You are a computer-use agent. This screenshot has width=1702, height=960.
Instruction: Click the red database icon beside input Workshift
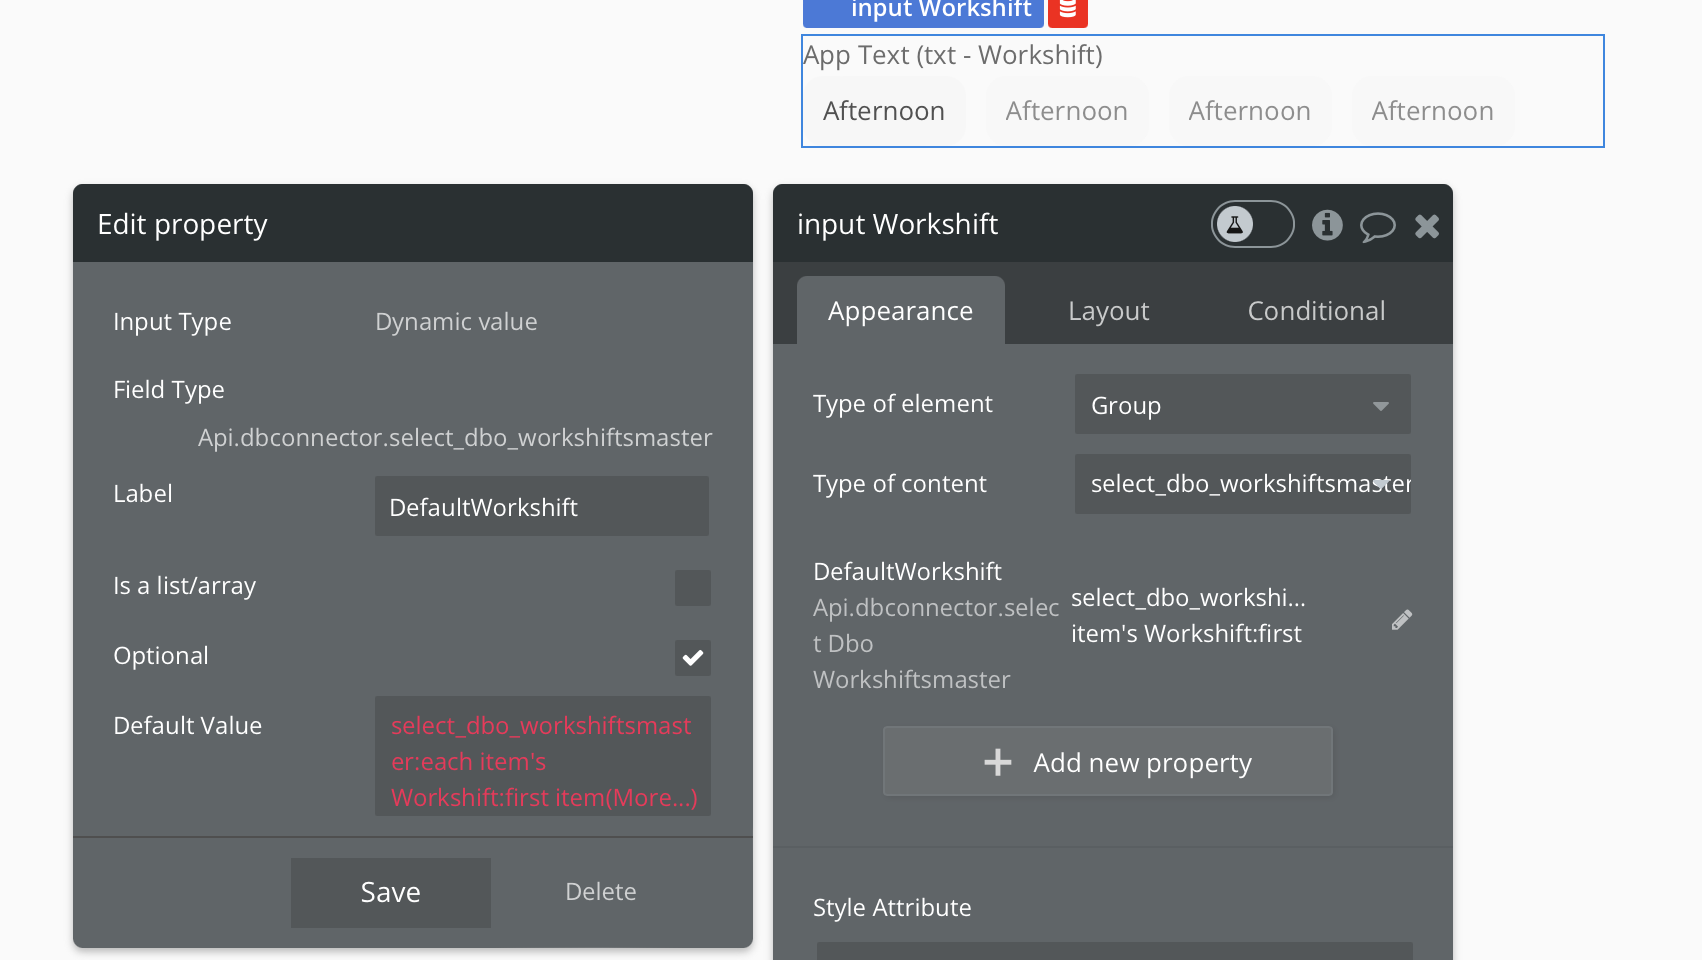[x=1066, y=13]
